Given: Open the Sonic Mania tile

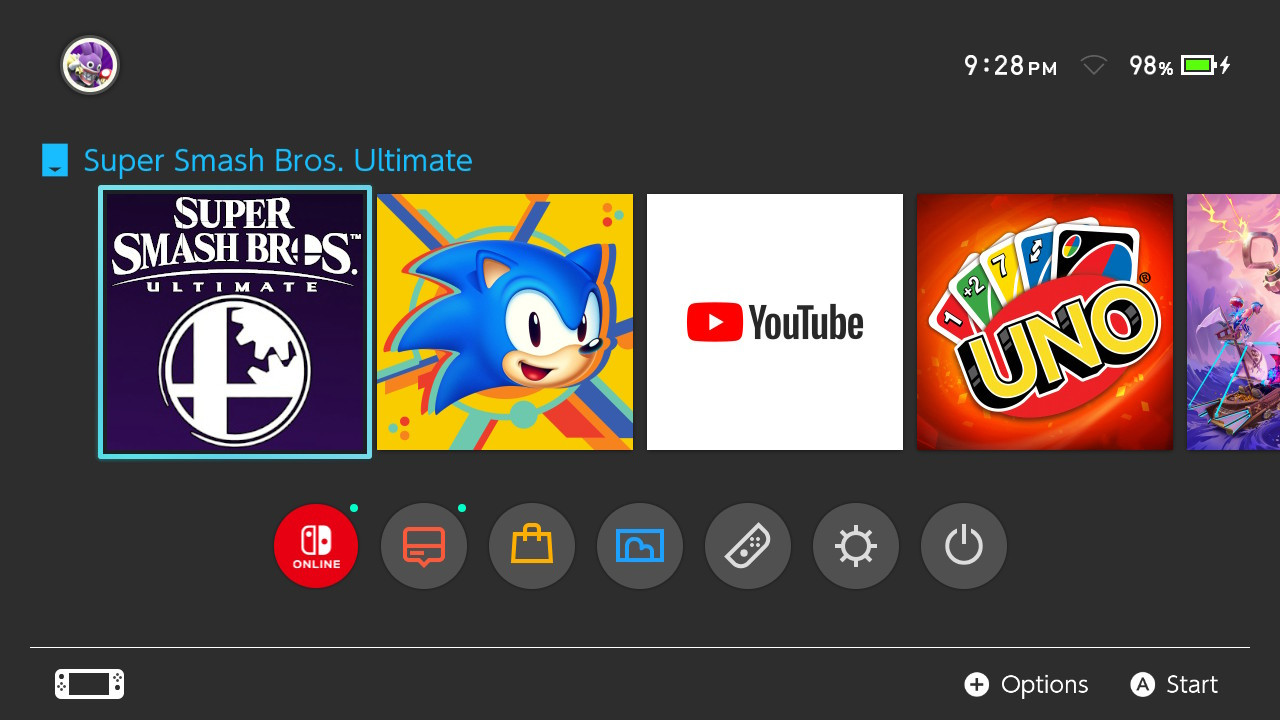Looking at the screenshot, I should [504, 322].
